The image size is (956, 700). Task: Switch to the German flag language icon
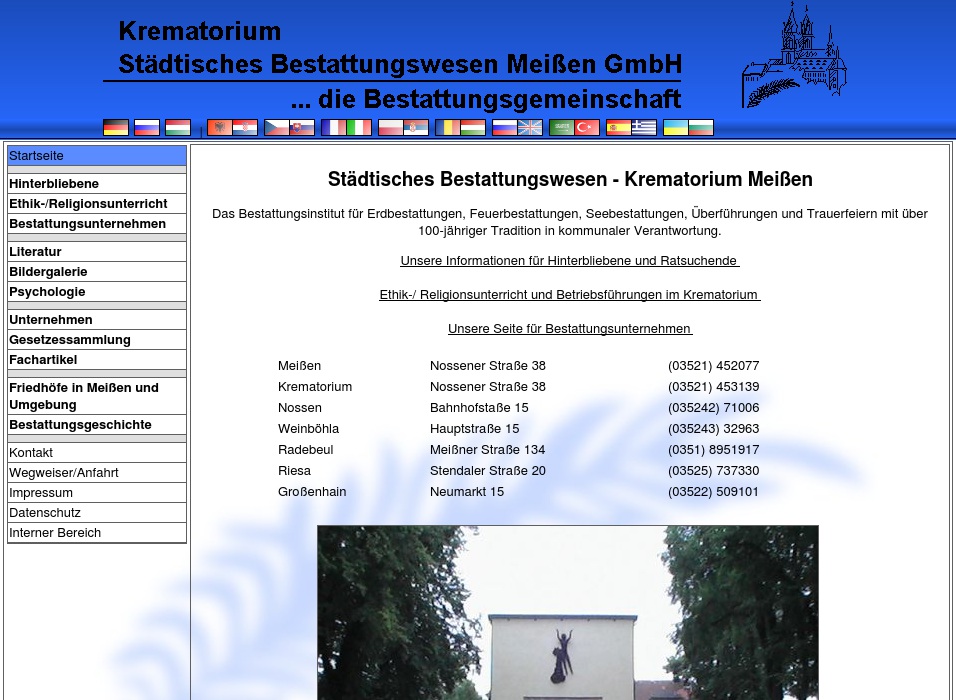115,127
